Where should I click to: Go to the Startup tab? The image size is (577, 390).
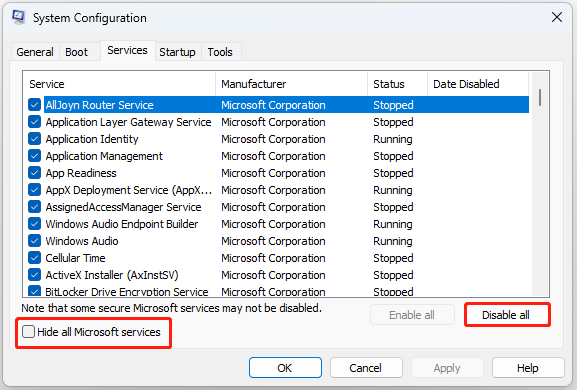click(177, 52)
